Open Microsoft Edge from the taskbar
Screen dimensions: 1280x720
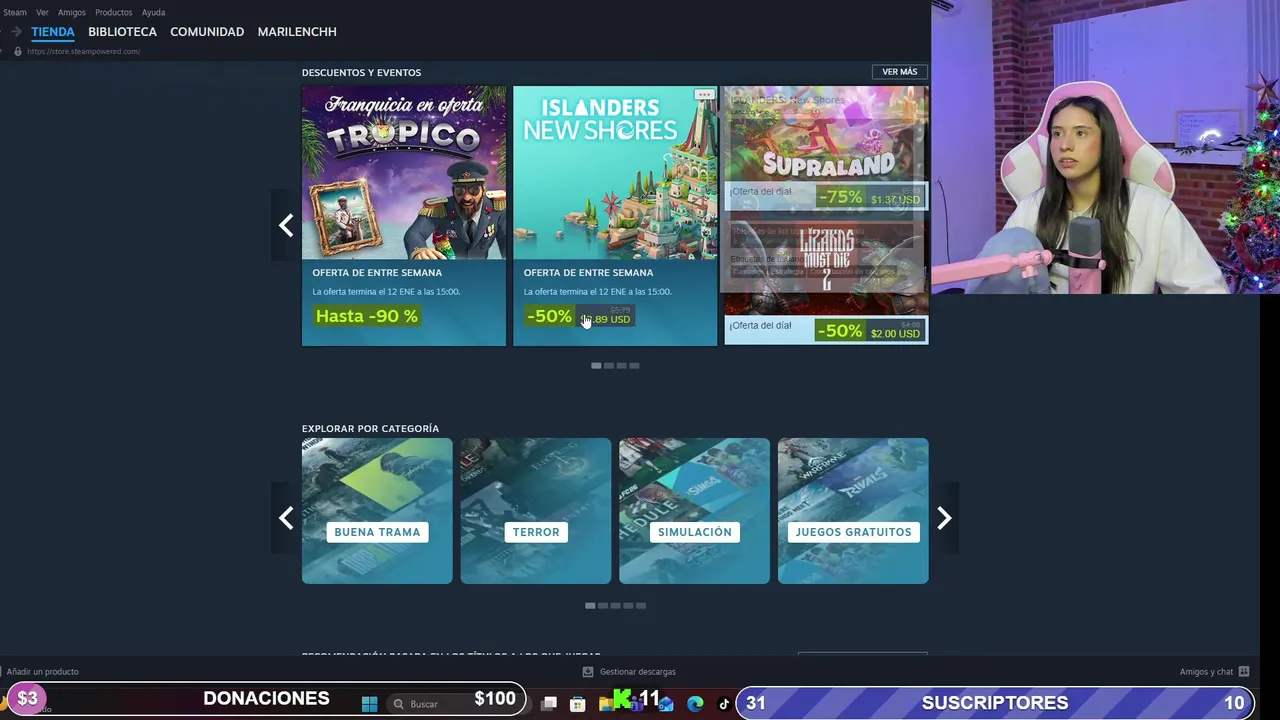pos(695,704)
